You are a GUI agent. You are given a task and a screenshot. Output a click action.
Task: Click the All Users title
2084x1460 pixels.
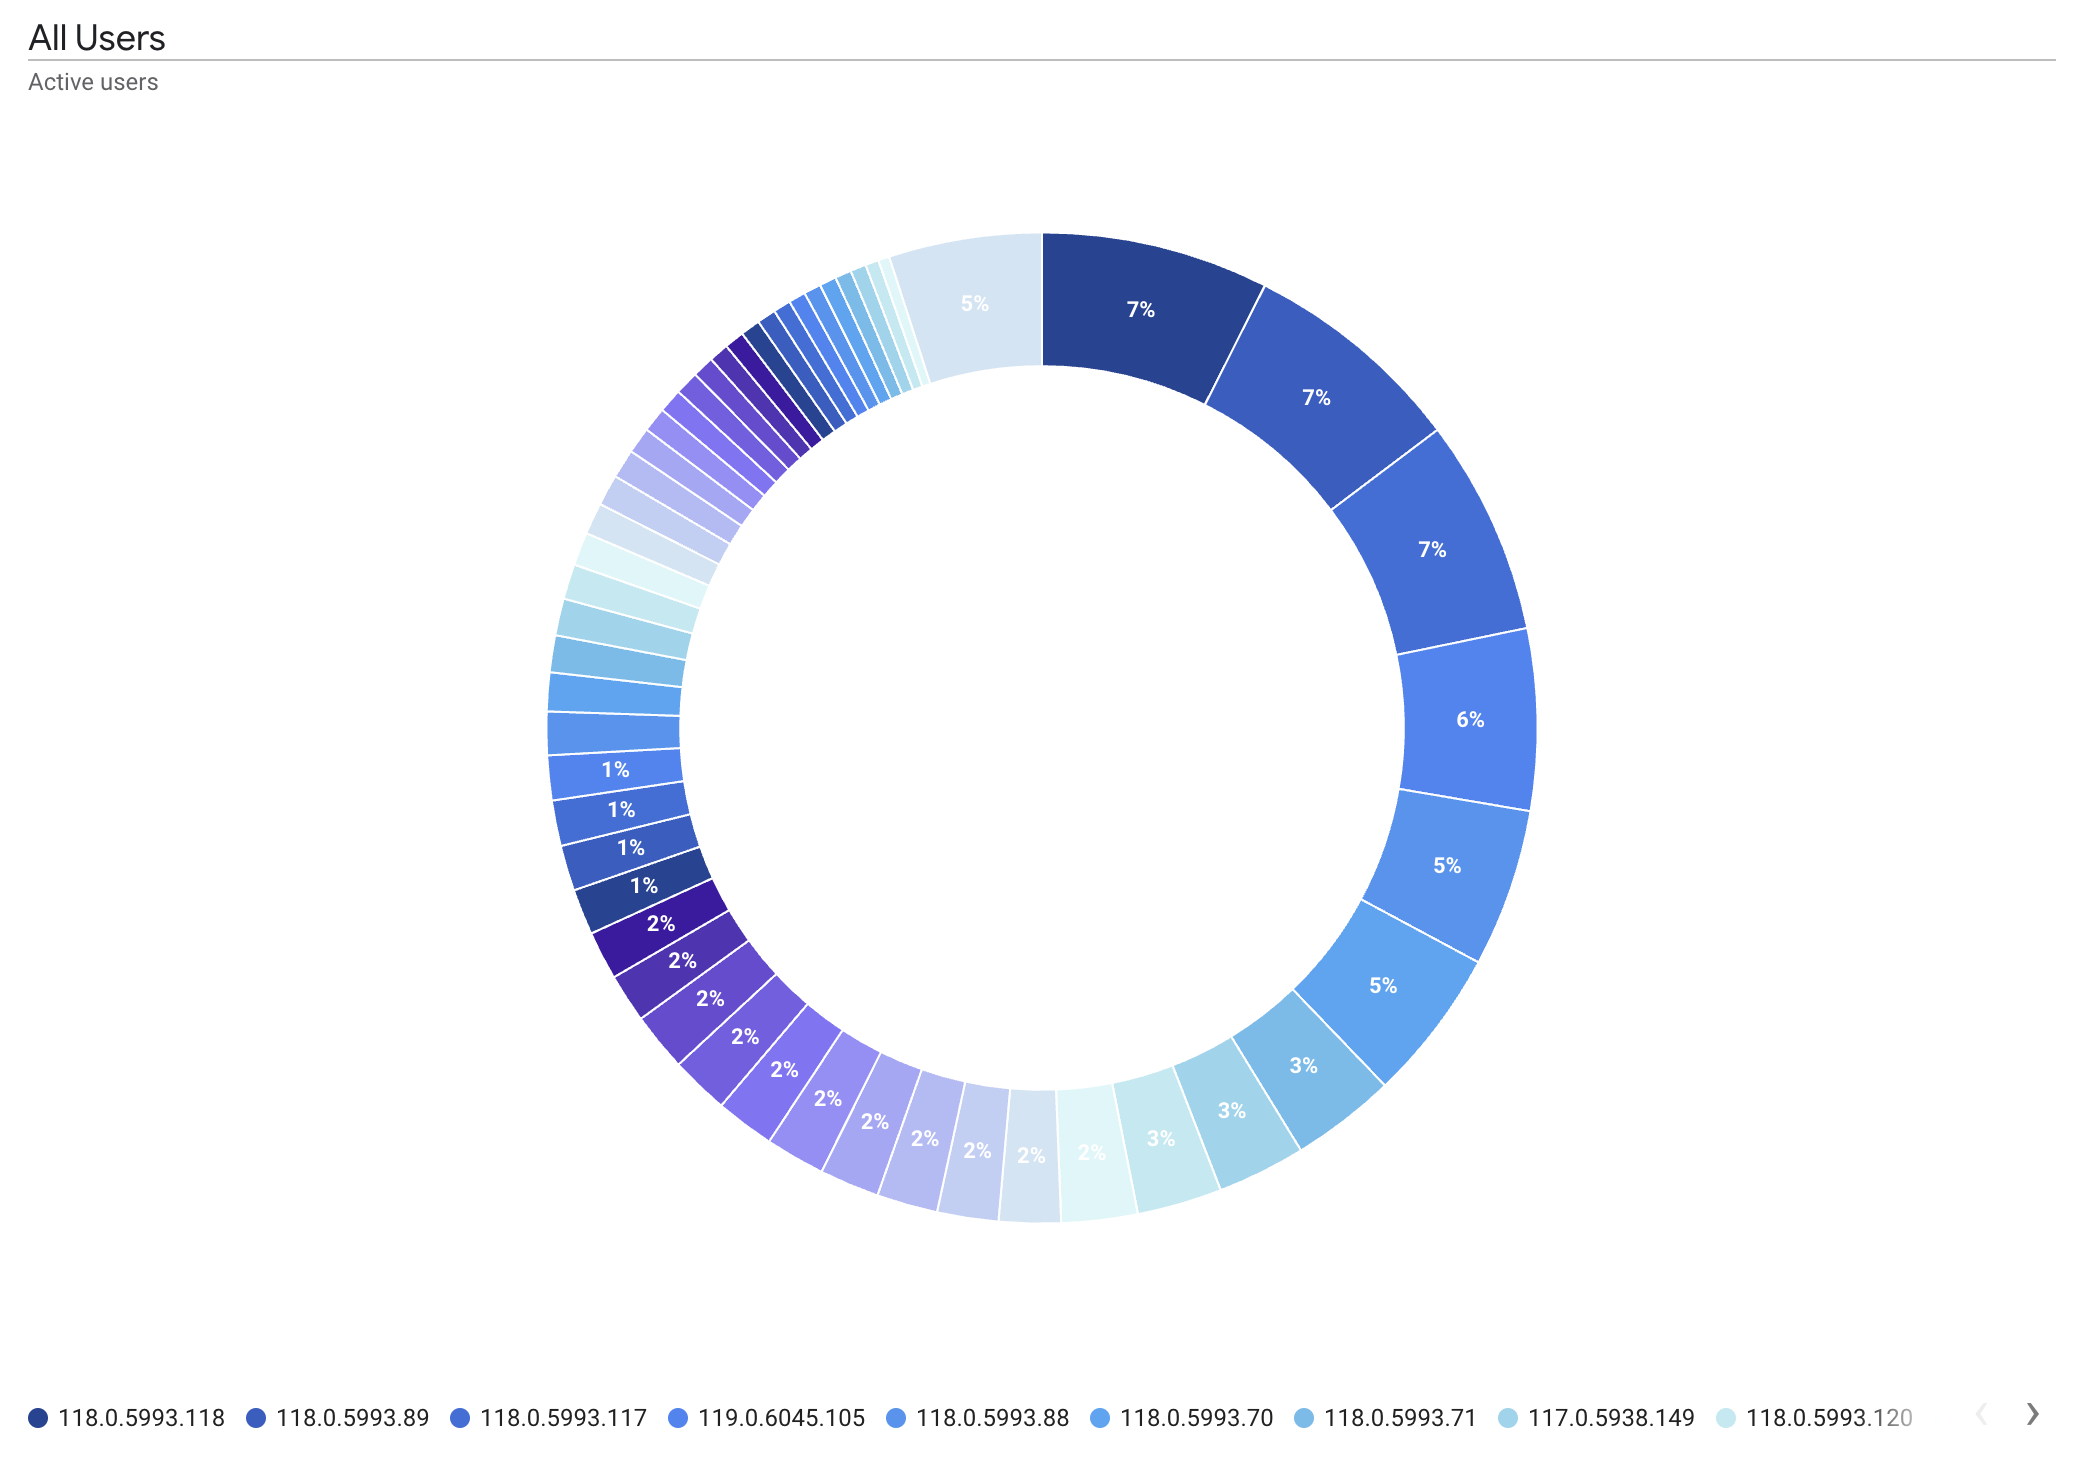point(96,38)
